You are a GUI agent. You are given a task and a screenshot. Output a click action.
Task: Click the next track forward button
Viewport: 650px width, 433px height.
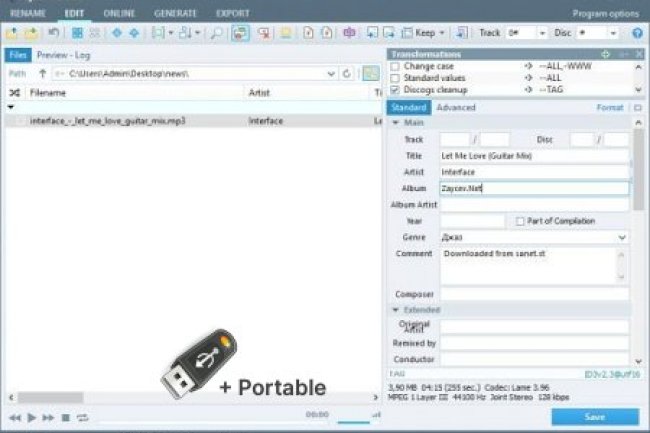click(48, 418)
